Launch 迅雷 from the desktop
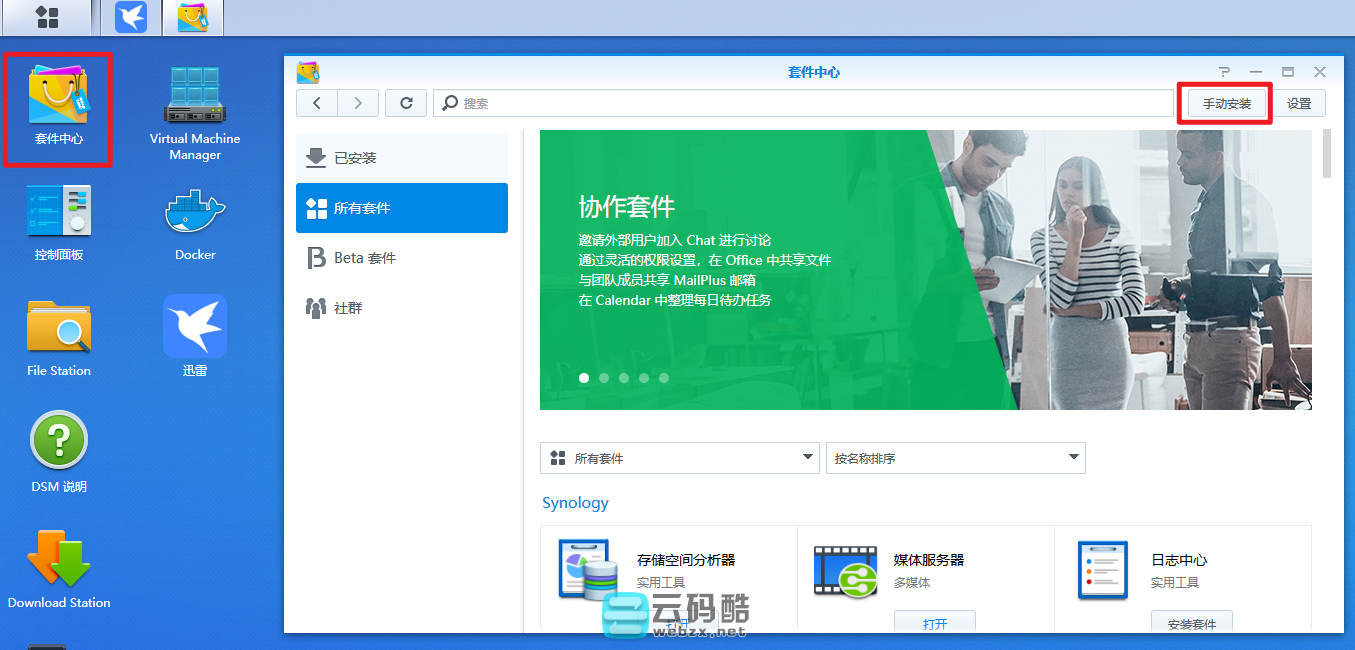This screenshot has width=1355, height=650. click(193, 325)
